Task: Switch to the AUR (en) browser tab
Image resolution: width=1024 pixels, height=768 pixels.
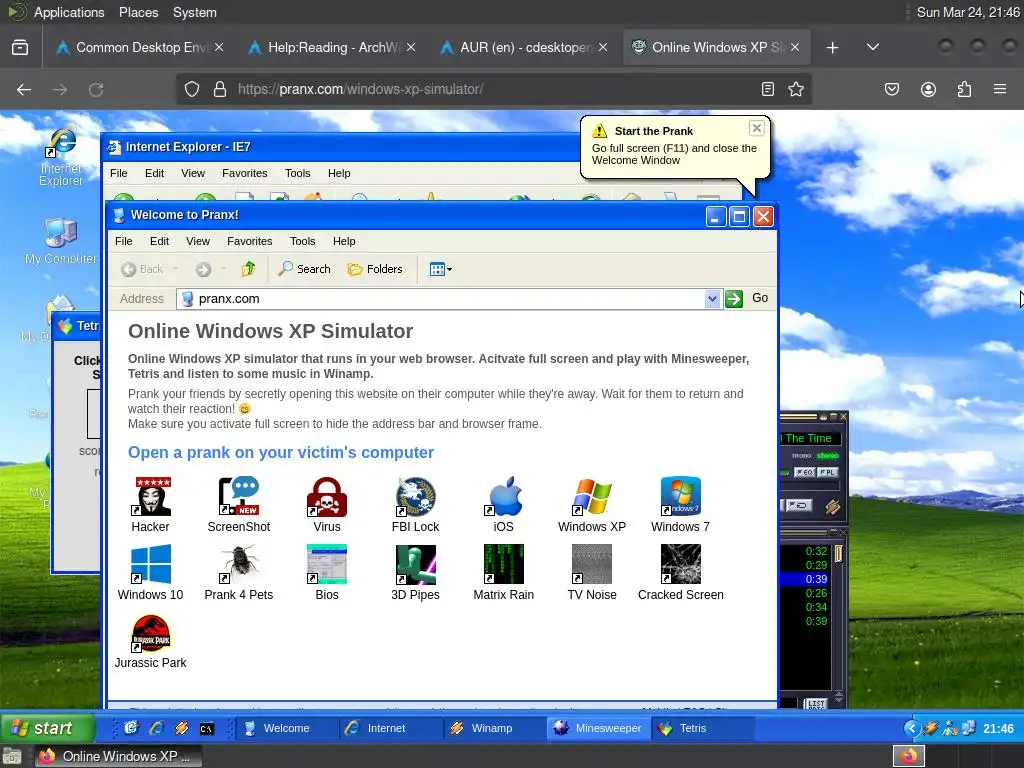Action: [x=524, y=47]
